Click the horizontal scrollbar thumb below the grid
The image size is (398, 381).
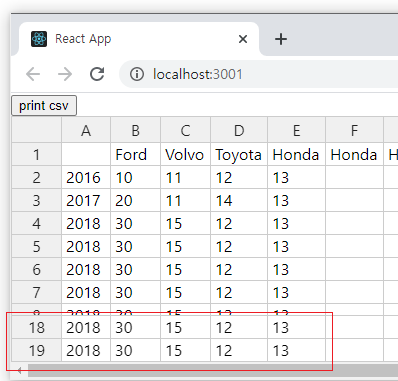pos(213,370)
